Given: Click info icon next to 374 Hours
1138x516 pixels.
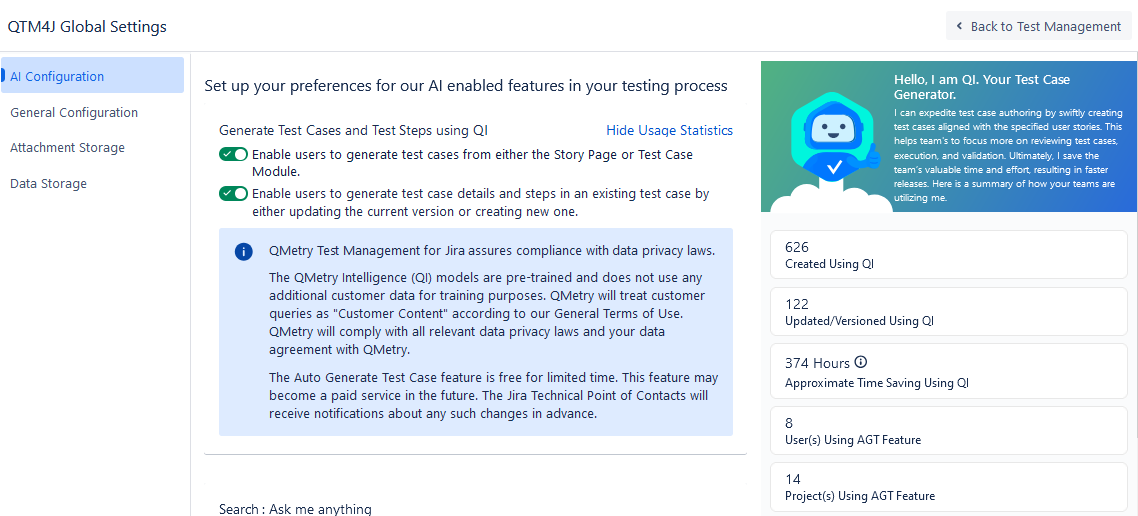Looking at the screenshot, I should (x=861, y=363).
